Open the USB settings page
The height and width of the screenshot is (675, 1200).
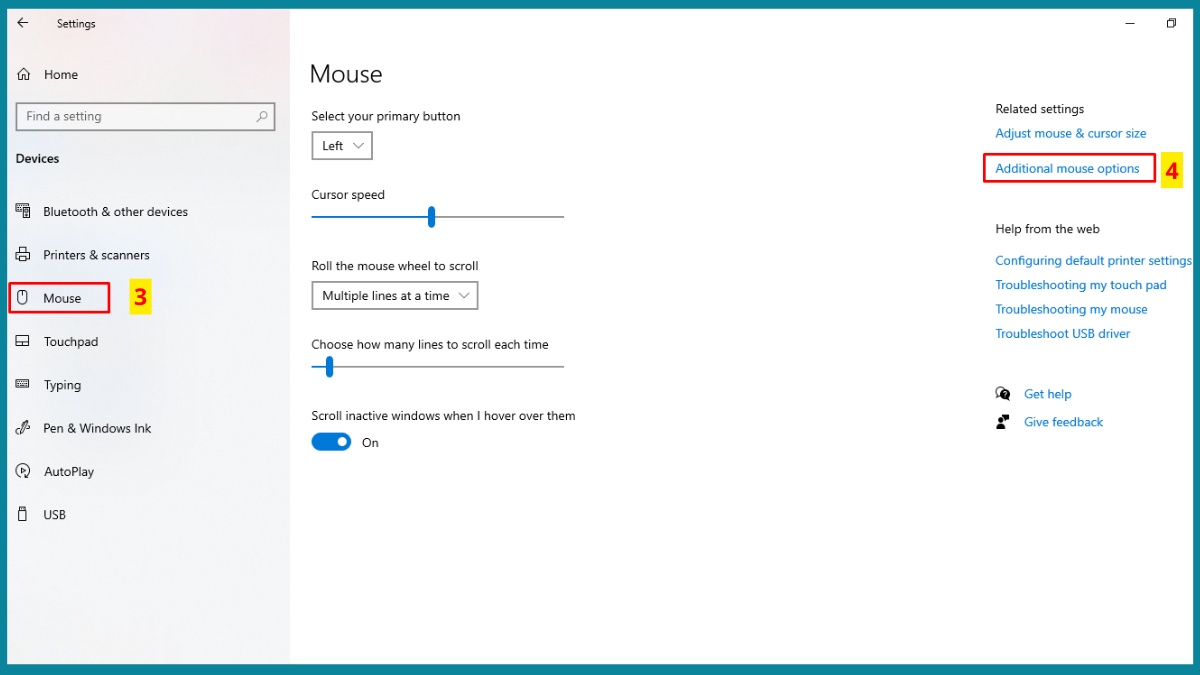coord(54,515)
